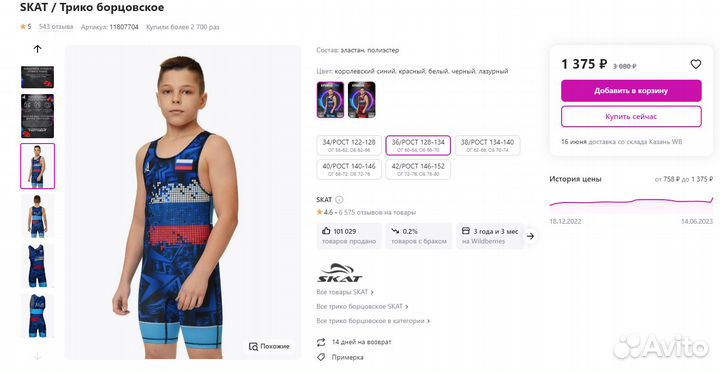Open Все трико борцовское SKAT link

[x=362, y=306]
